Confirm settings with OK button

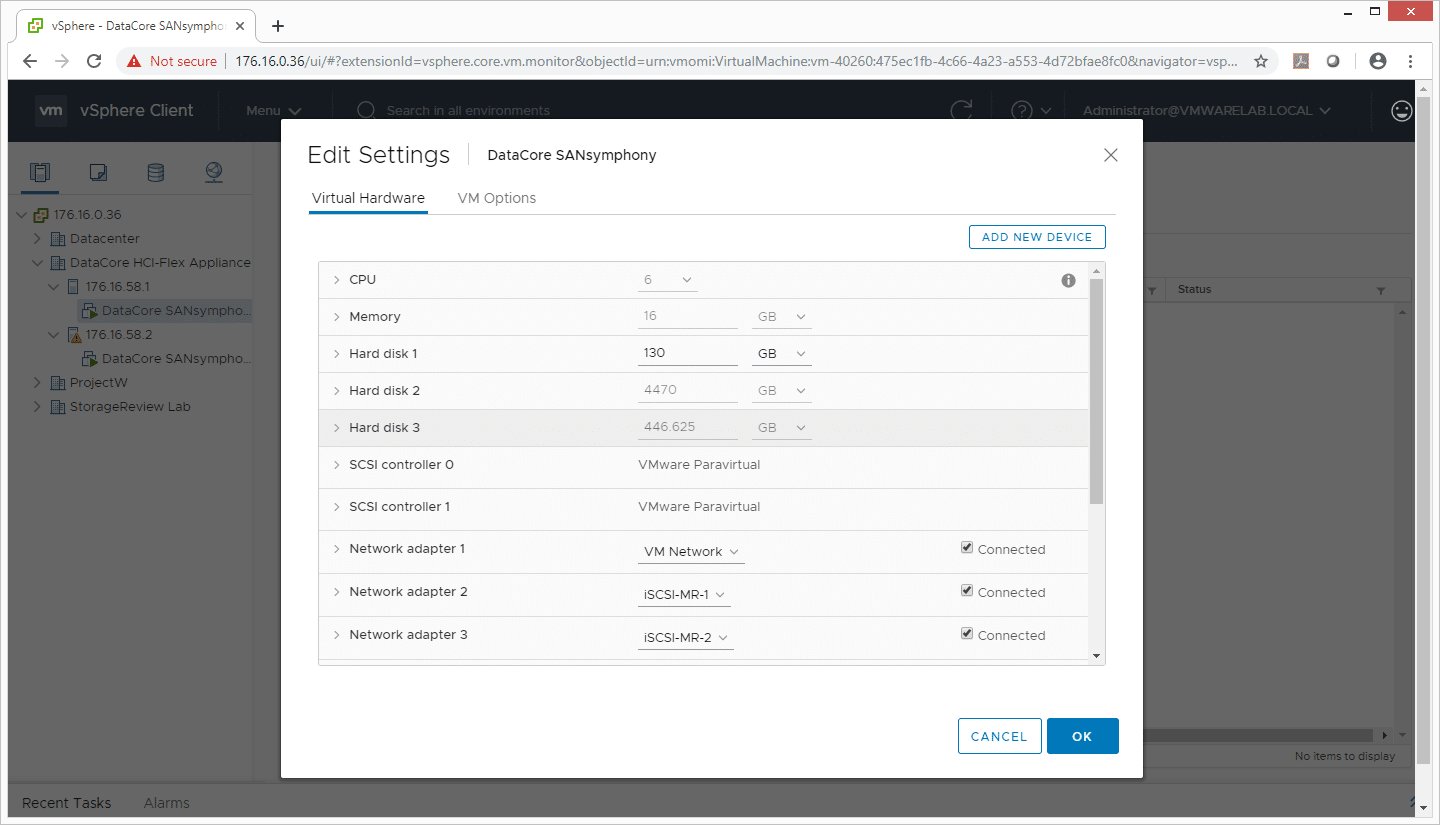pyautogui.click(x=1082, y=736)
